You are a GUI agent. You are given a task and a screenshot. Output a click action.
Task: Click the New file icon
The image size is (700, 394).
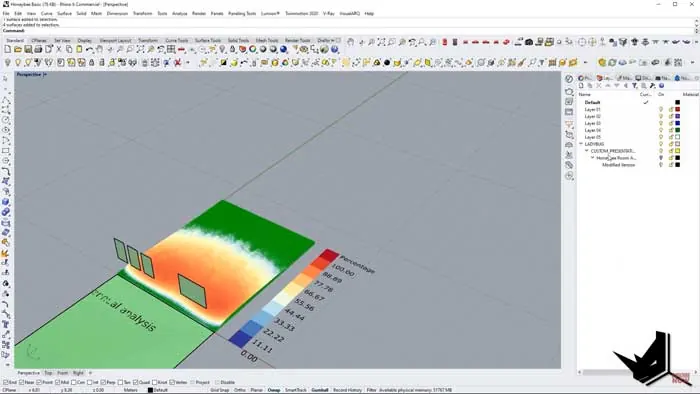click(x=8, y=50)
